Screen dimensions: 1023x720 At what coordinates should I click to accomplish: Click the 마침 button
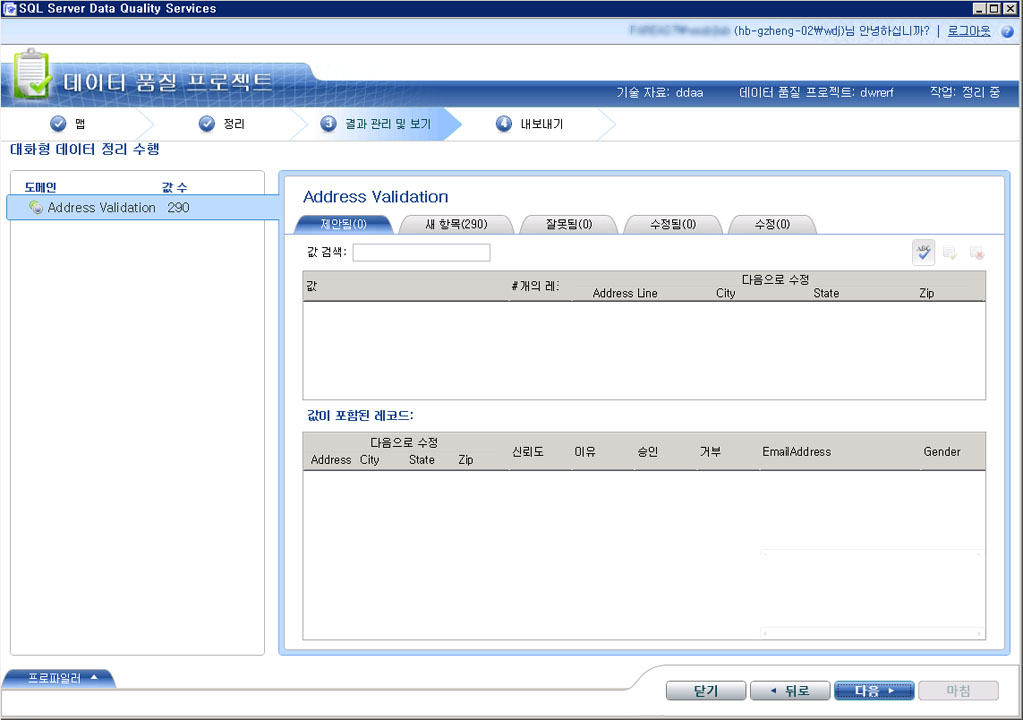[958, 691]
